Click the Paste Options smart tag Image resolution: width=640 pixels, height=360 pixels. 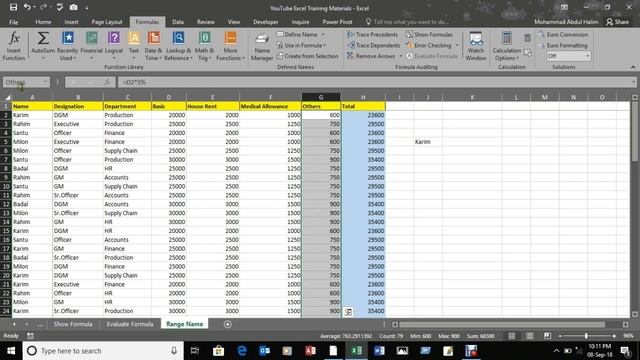click(348, 312)
